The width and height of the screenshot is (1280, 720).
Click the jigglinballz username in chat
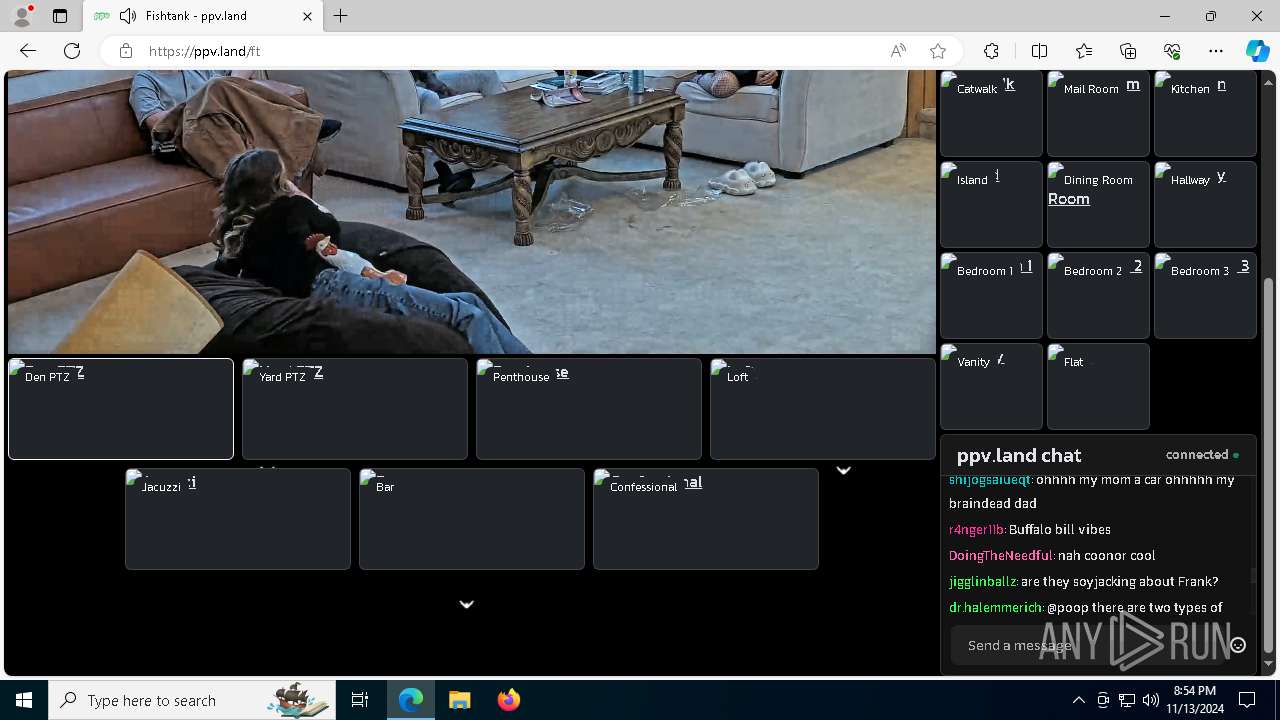pos(983,581)
